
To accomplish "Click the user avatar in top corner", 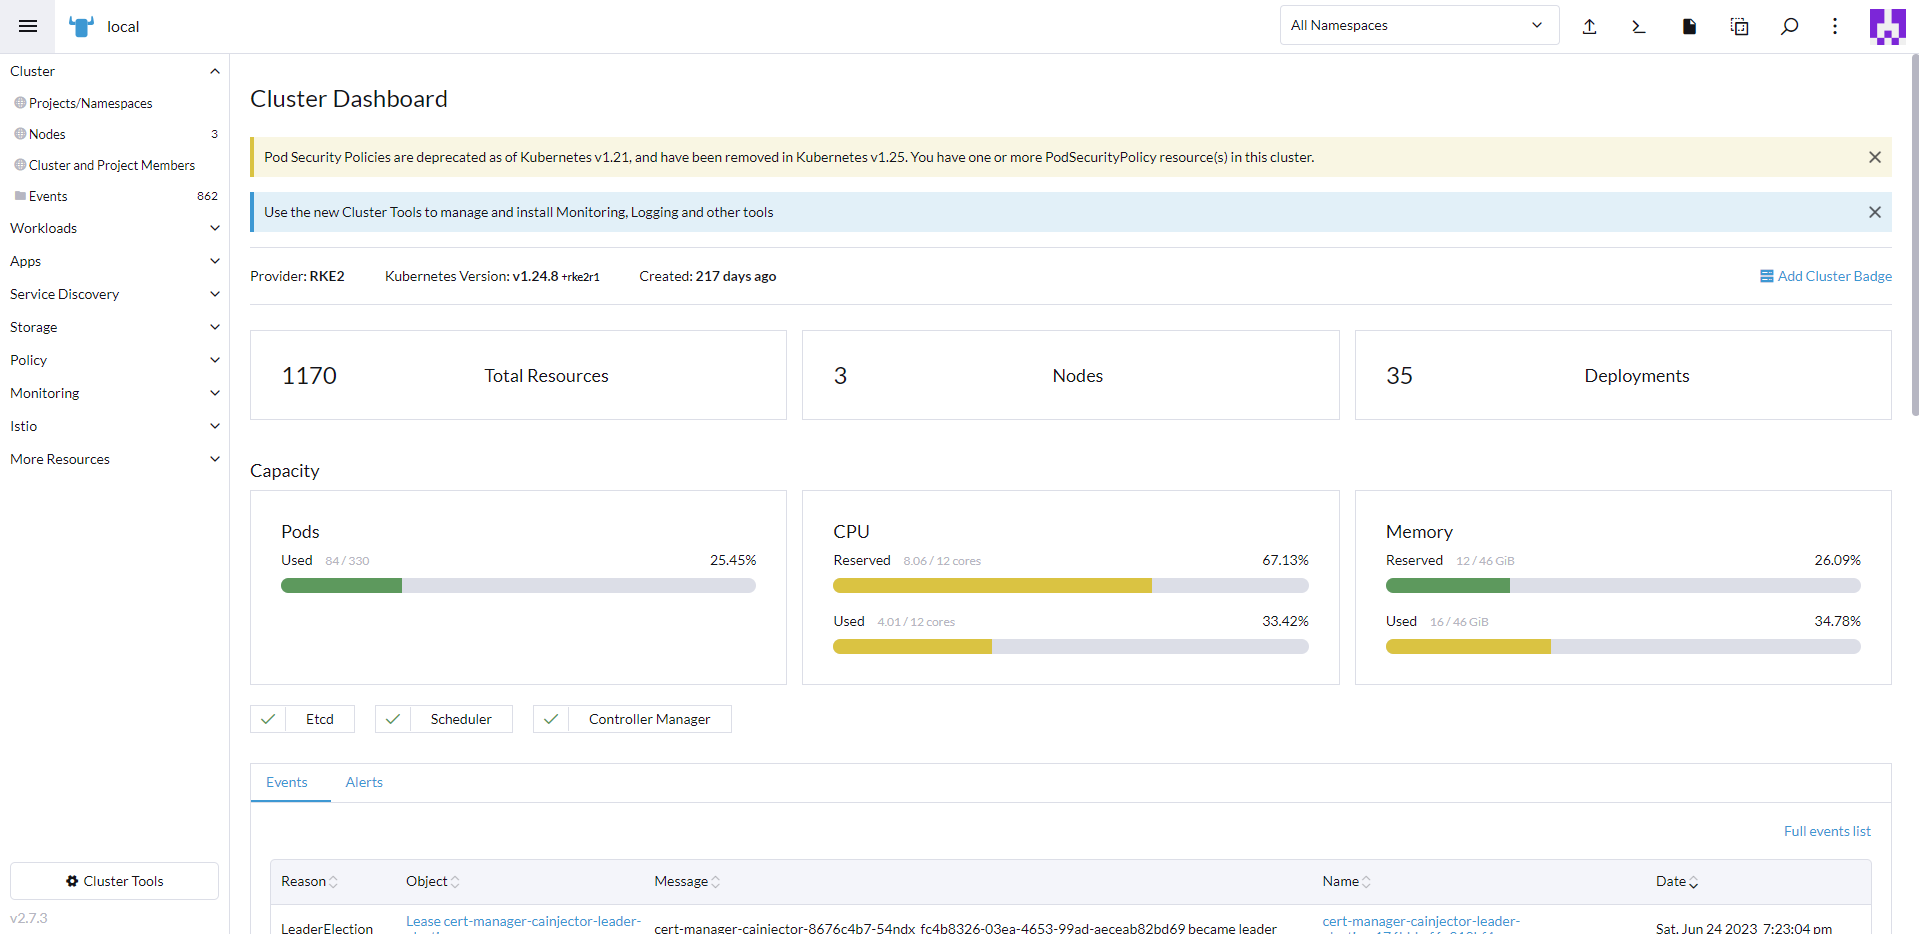I will (x=1887, y=26).
